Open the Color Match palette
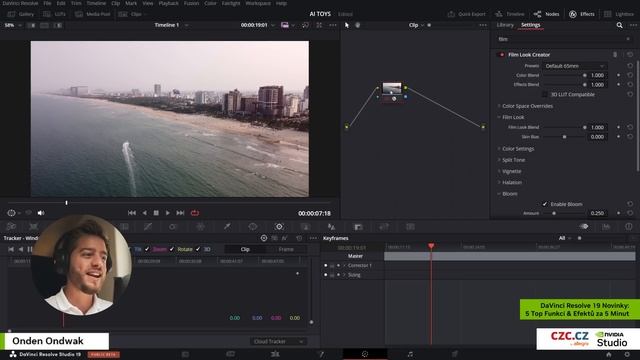 coord(33,227)
